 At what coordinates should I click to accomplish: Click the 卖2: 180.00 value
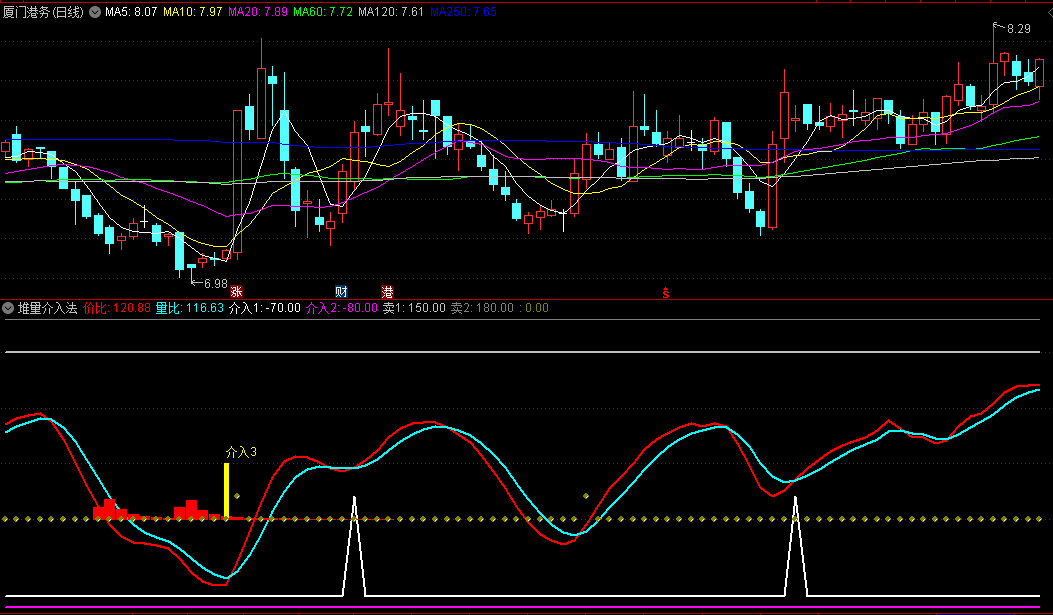482,308
